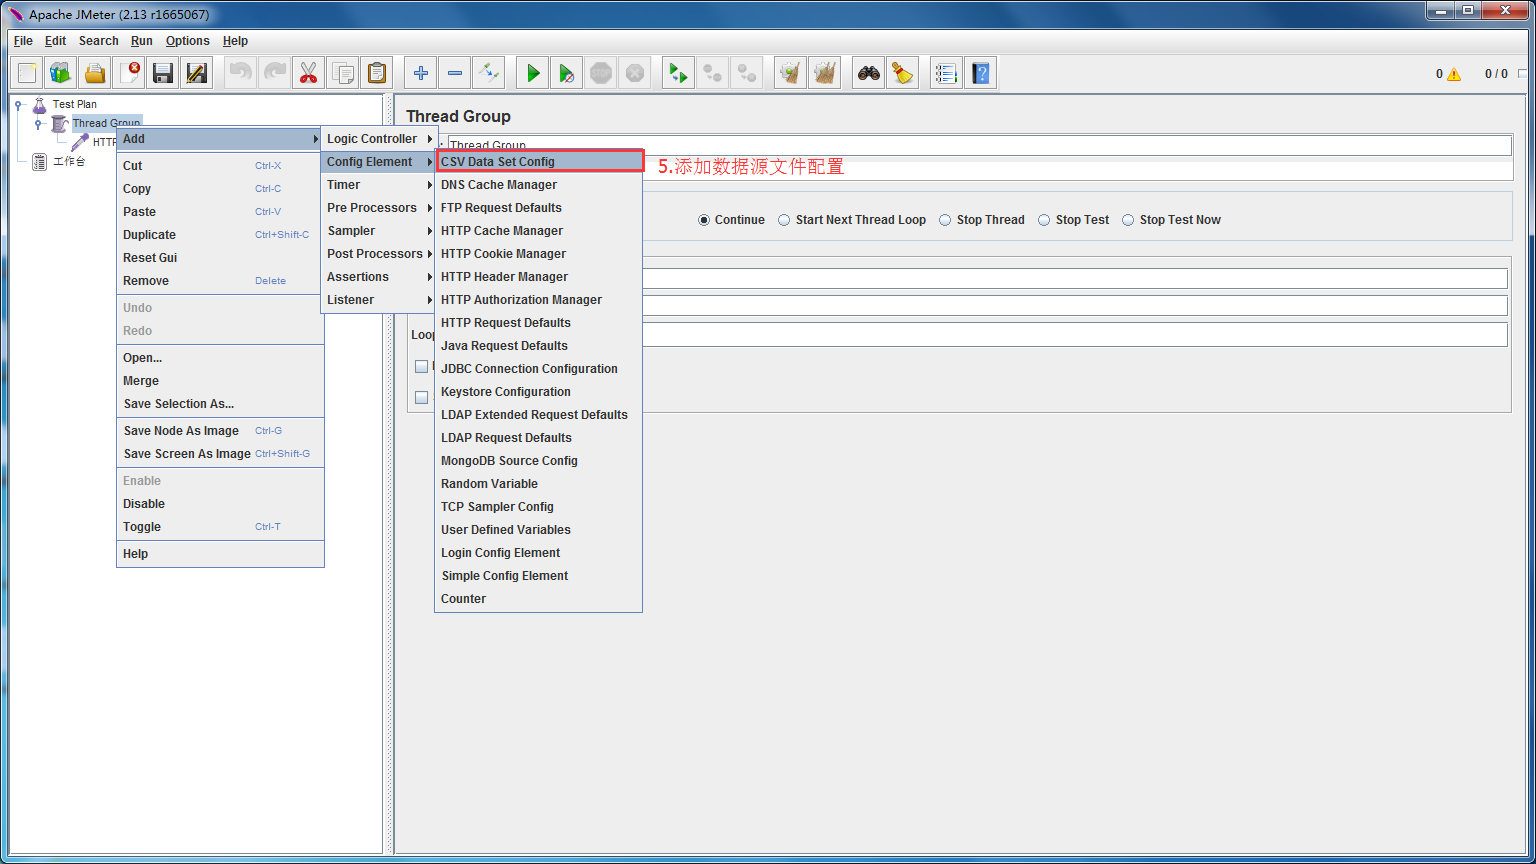Click the Clear All results toolbar icon

(x=825, y=73)
